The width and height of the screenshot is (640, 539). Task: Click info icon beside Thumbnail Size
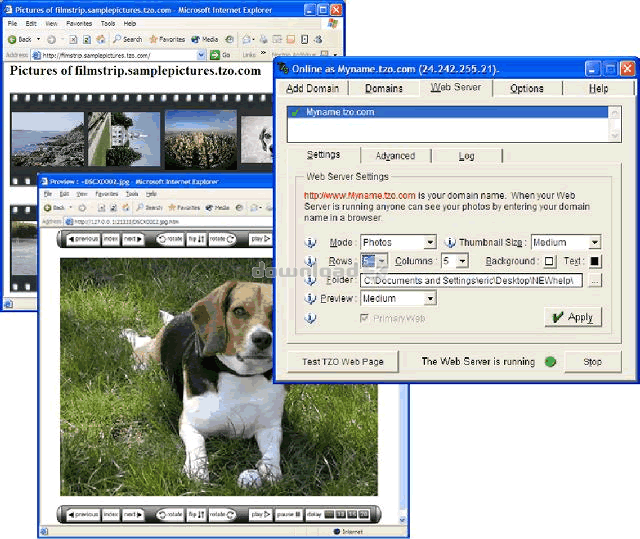(449, 242)
